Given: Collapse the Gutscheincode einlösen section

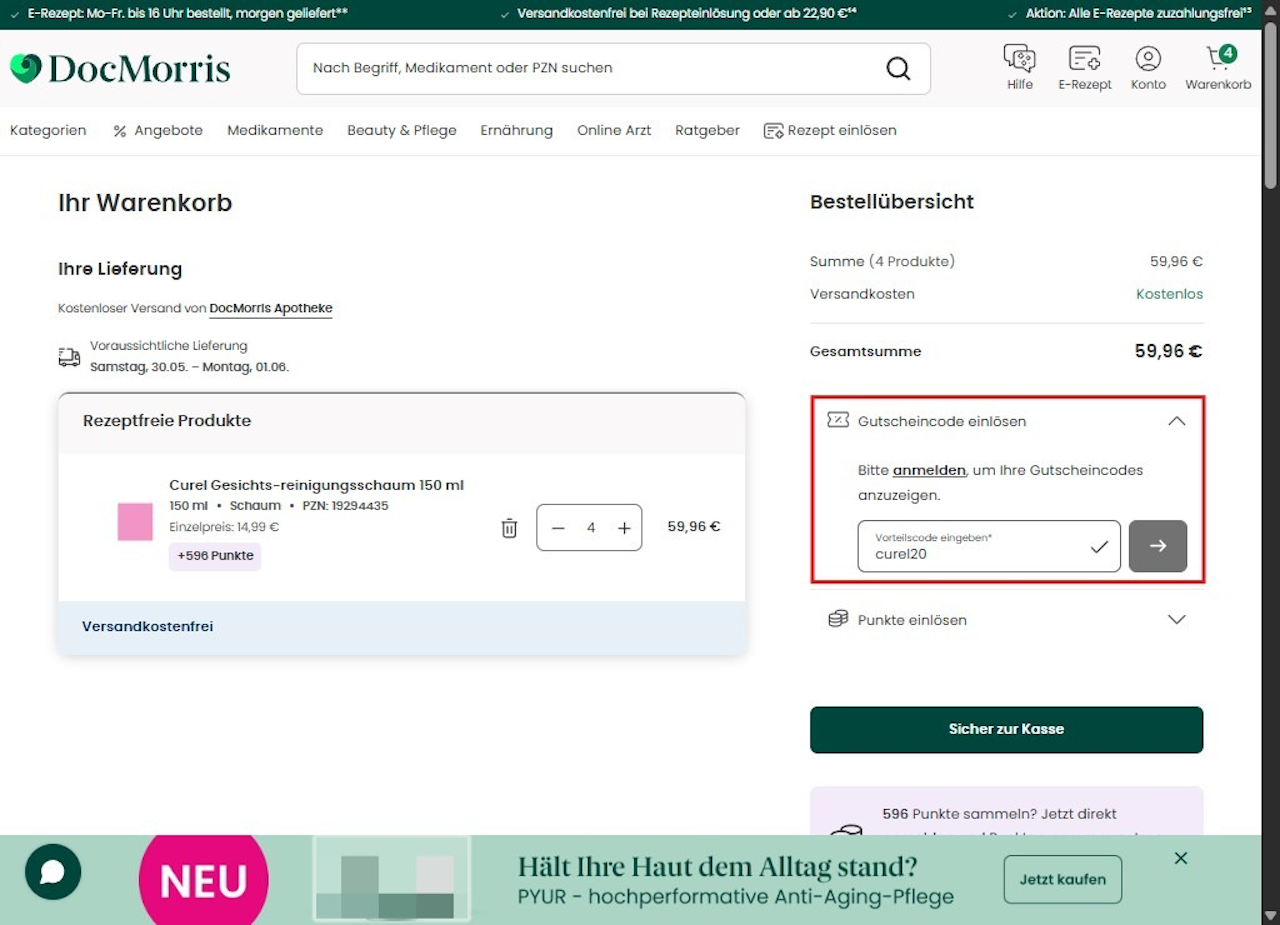Looking at the screenshot, I should [1177, 421].
